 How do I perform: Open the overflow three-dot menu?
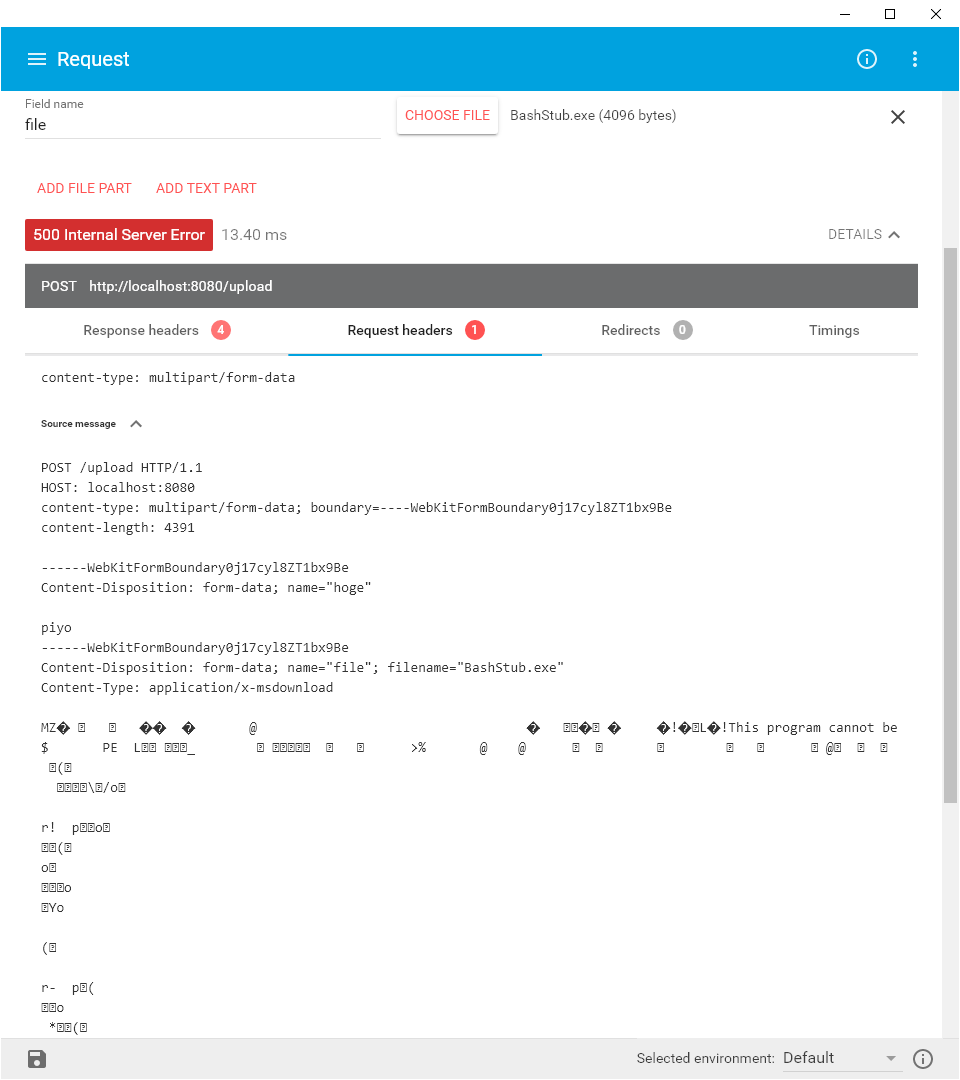pyautogui.click(x=914, y=59)
